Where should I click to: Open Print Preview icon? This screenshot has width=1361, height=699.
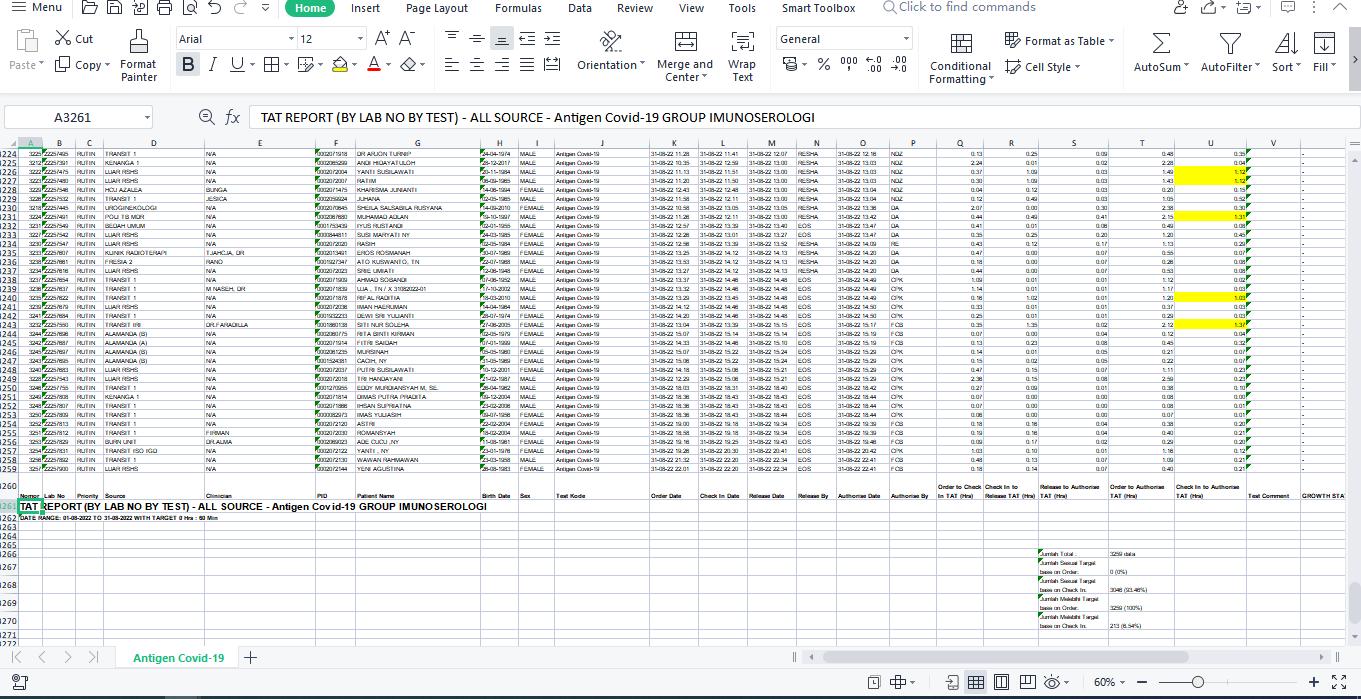(190, 8)
